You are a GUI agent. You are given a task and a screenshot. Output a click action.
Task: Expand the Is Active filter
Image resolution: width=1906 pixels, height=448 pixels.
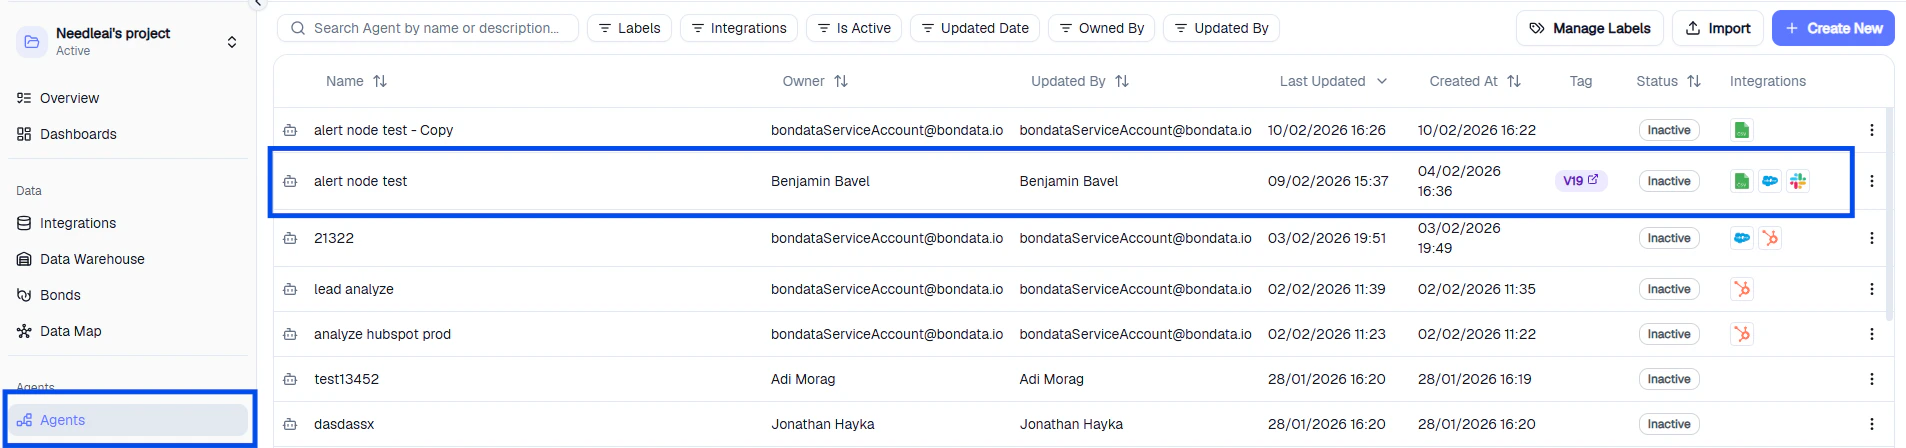tap(854, 28)
